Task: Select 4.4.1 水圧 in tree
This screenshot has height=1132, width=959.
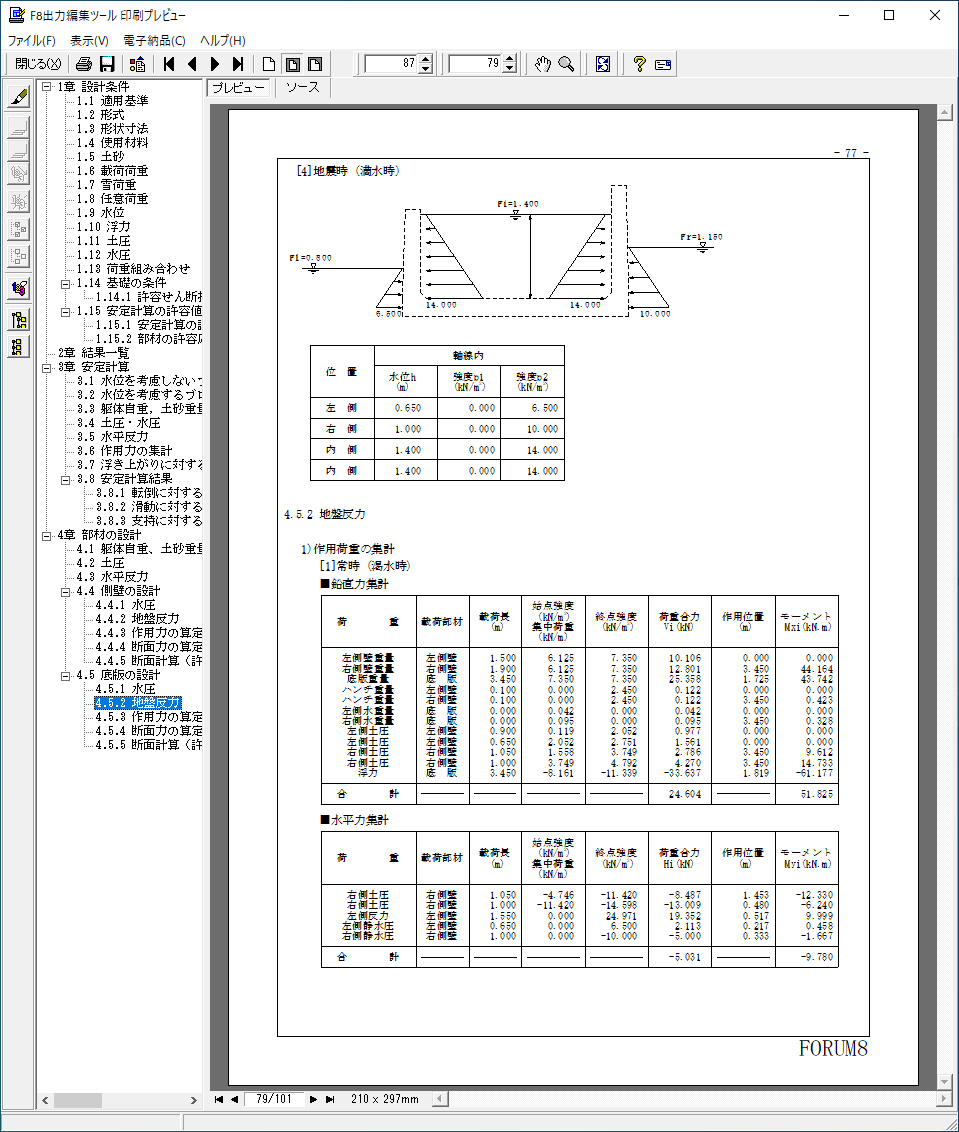Action: coord(126,605)
